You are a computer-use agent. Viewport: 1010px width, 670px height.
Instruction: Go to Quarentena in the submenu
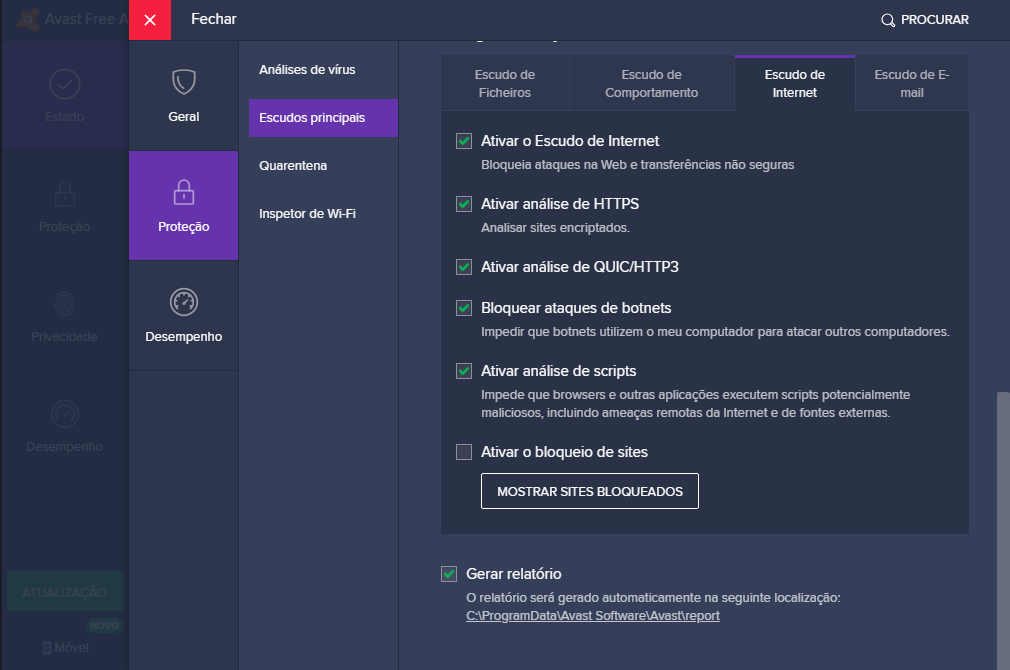click(x=293, y=165)
